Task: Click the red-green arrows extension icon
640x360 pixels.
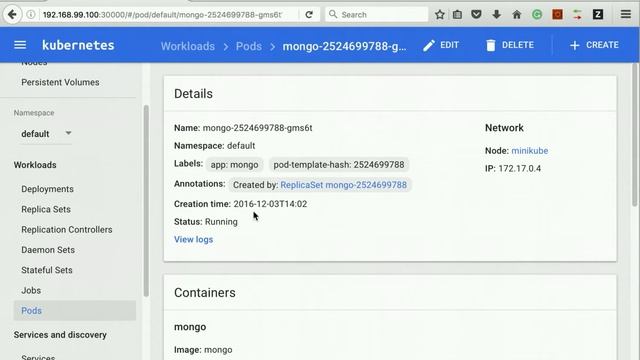Action: pos(578,15)
